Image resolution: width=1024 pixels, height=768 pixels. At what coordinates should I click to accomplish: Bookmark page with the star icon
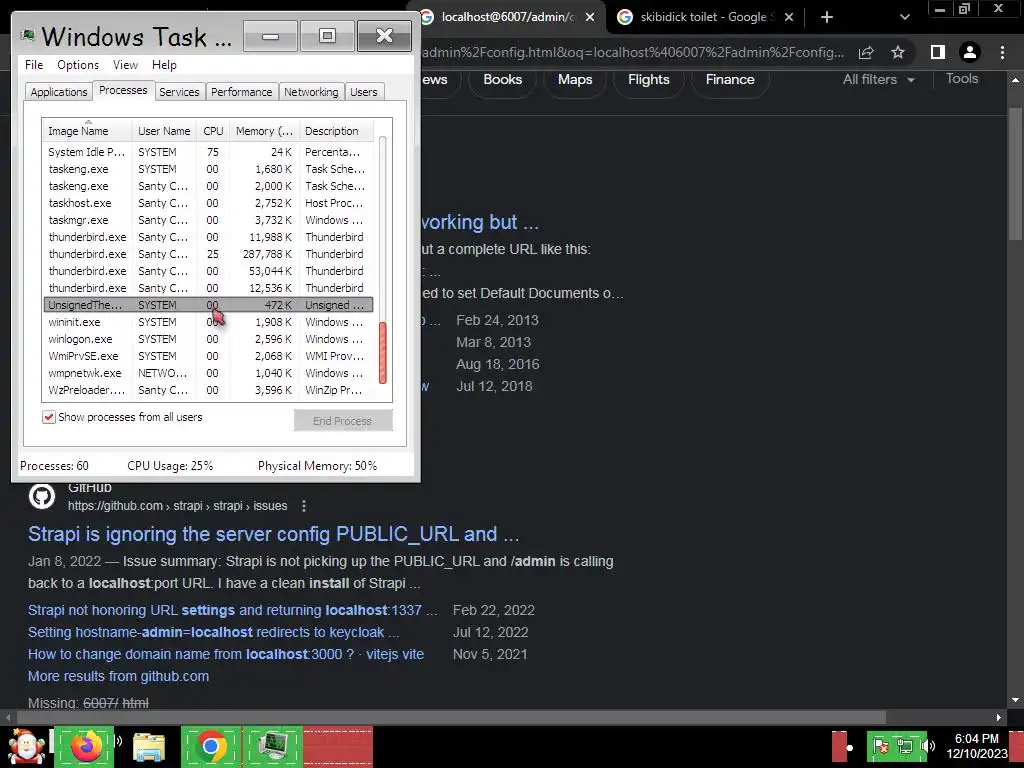click(898, 53)
